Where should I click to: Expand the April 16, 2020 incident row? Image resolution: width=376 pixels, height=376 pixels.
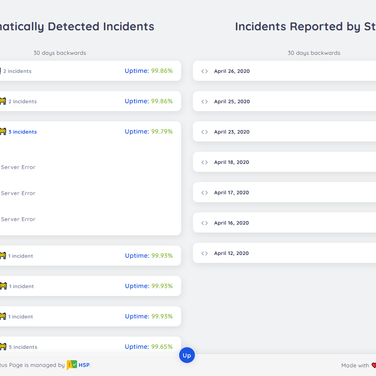pyautogui.click(x=284, y=223)
